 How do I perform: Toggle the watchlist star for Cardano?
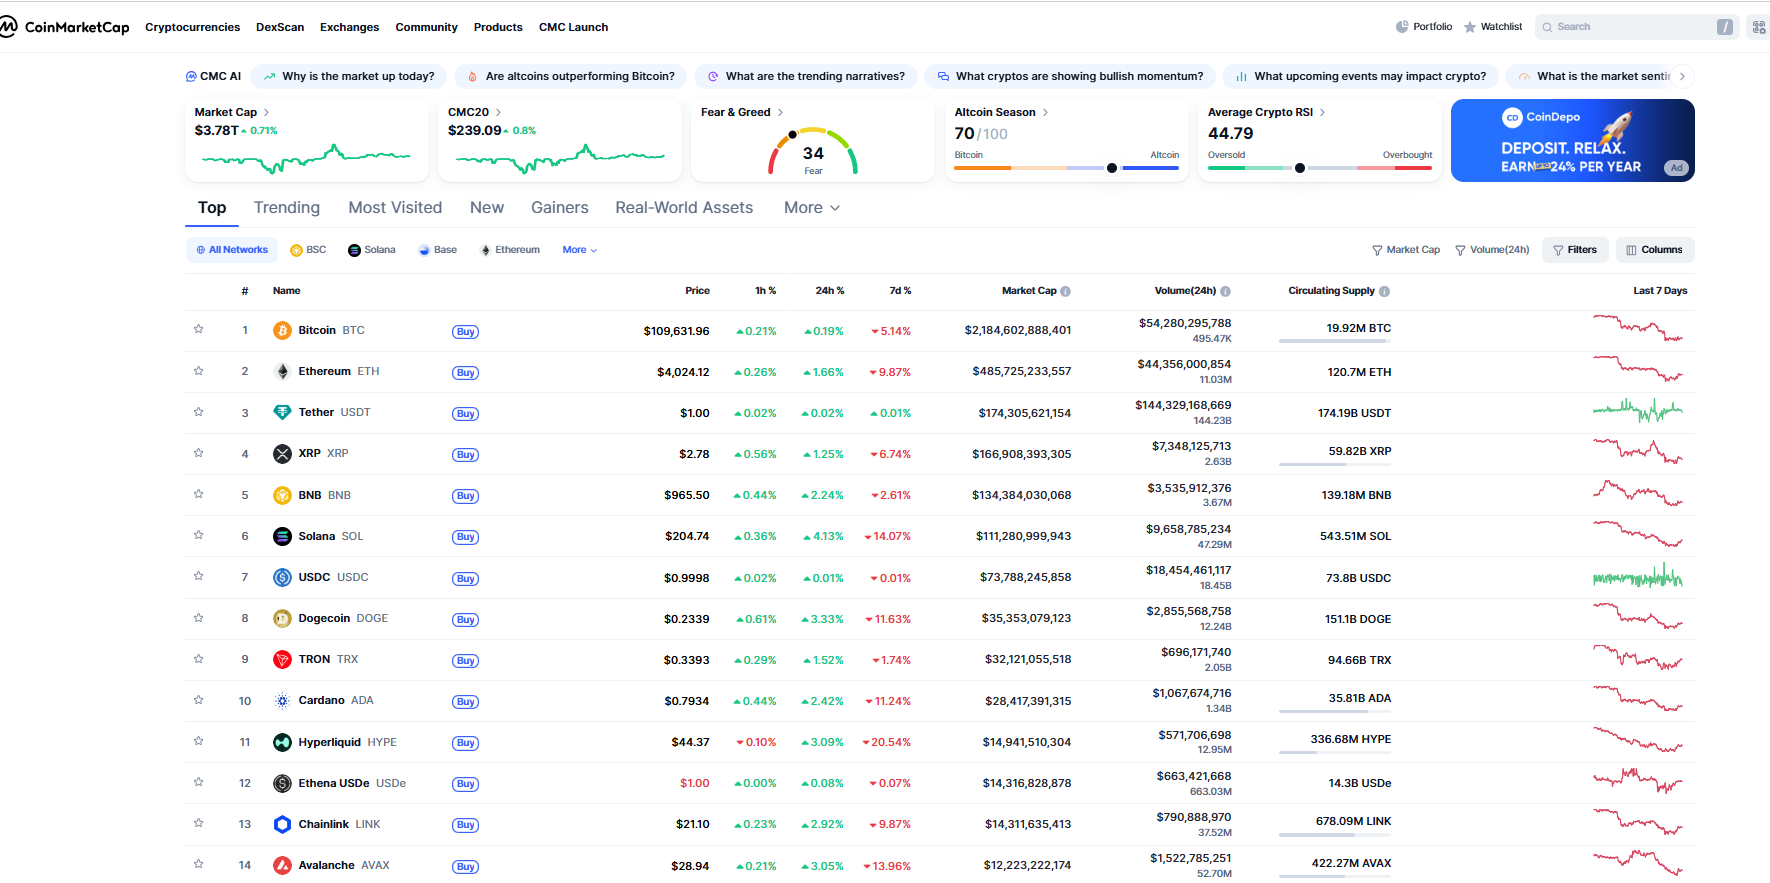point(198,700)
